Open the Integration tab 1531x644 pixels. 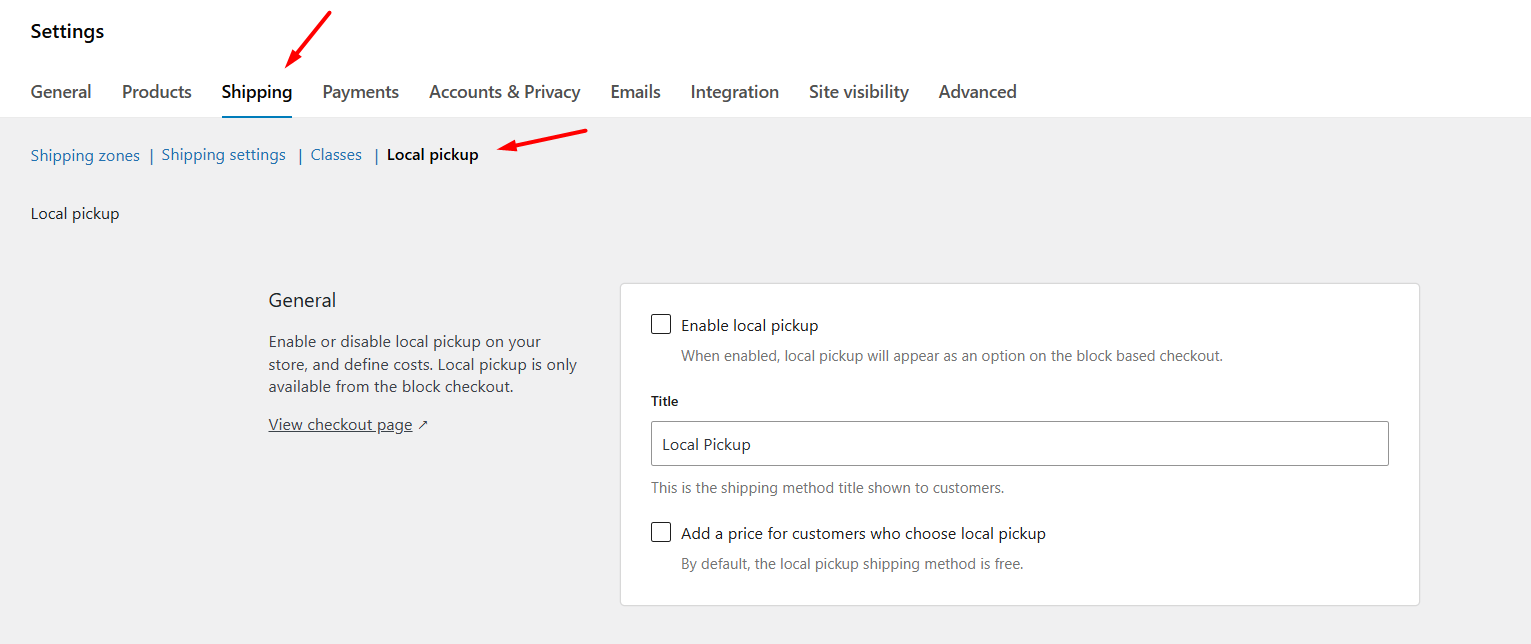tap(735, 92)
